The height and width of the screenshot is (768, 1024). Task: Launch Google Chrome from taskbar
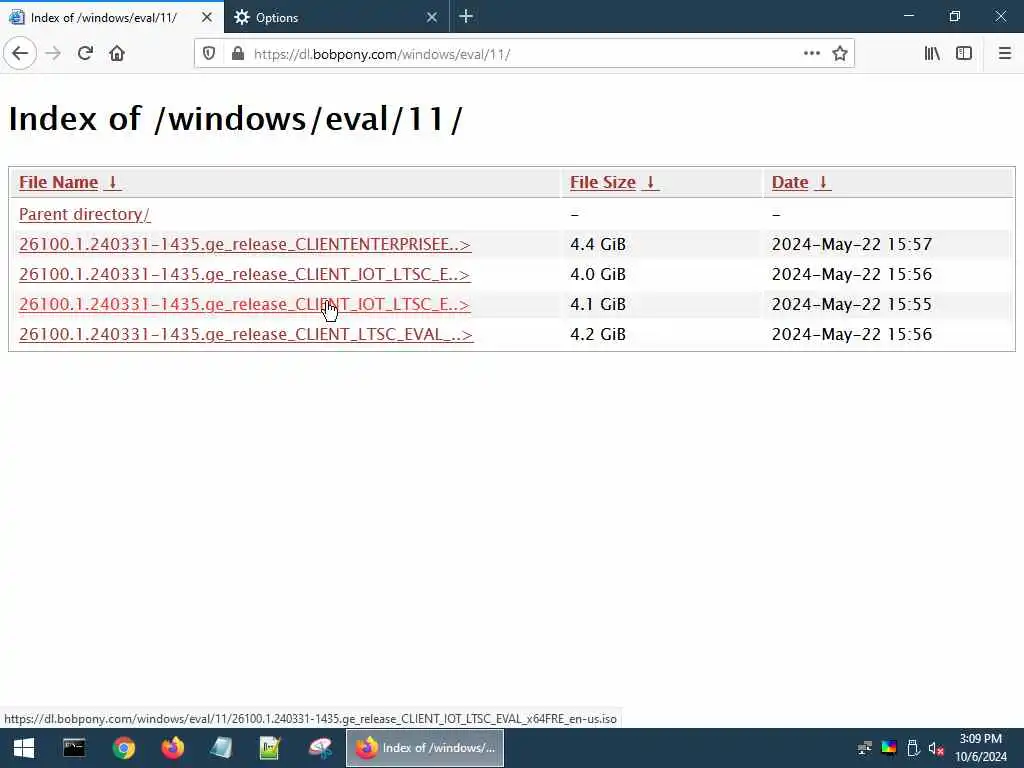[x=123, y=748]
